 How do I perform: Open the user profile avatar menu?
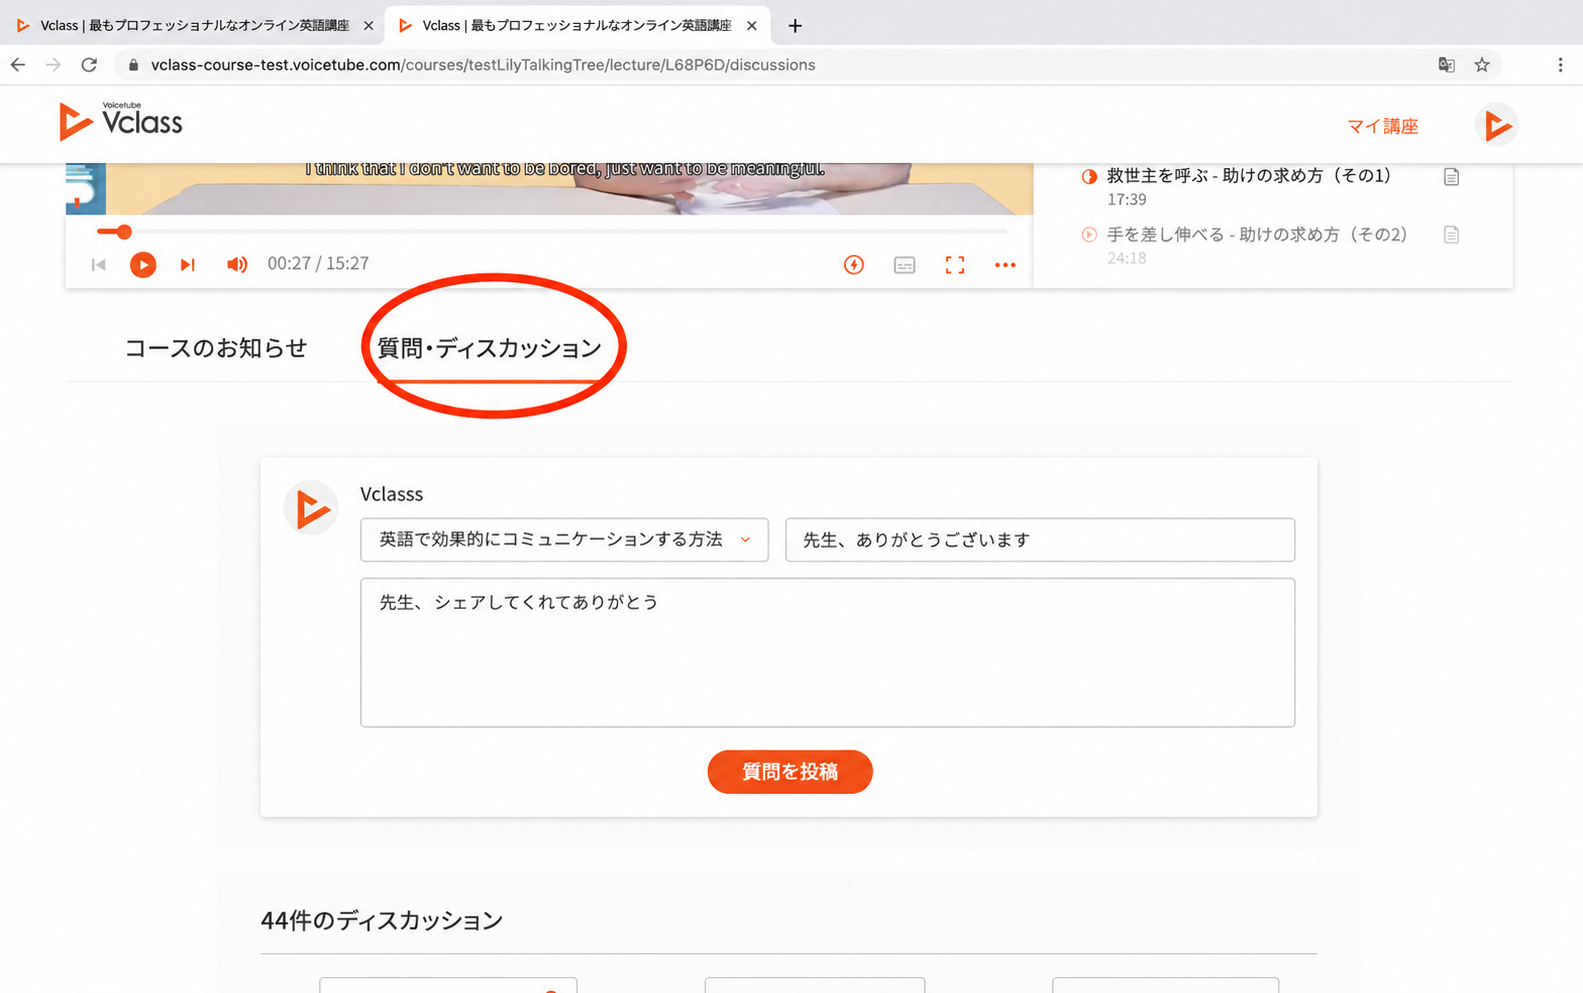tap(1496, 125)
